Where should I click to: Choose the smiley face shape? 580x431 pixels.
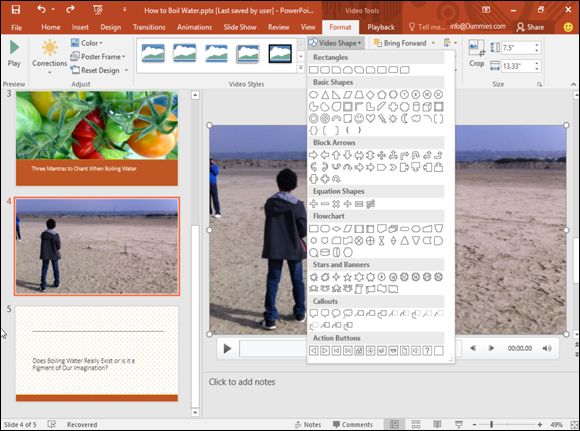(359, 119)
